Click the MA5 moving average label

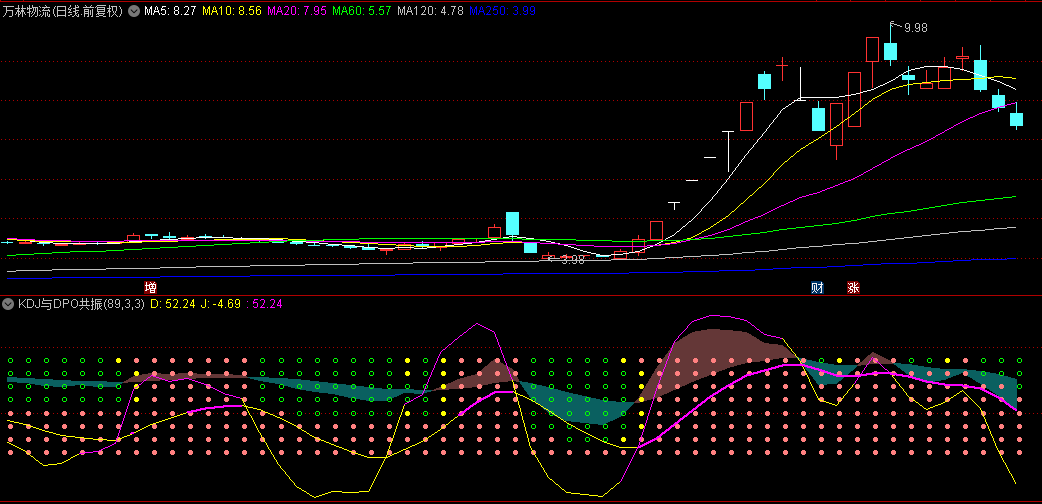169,12
